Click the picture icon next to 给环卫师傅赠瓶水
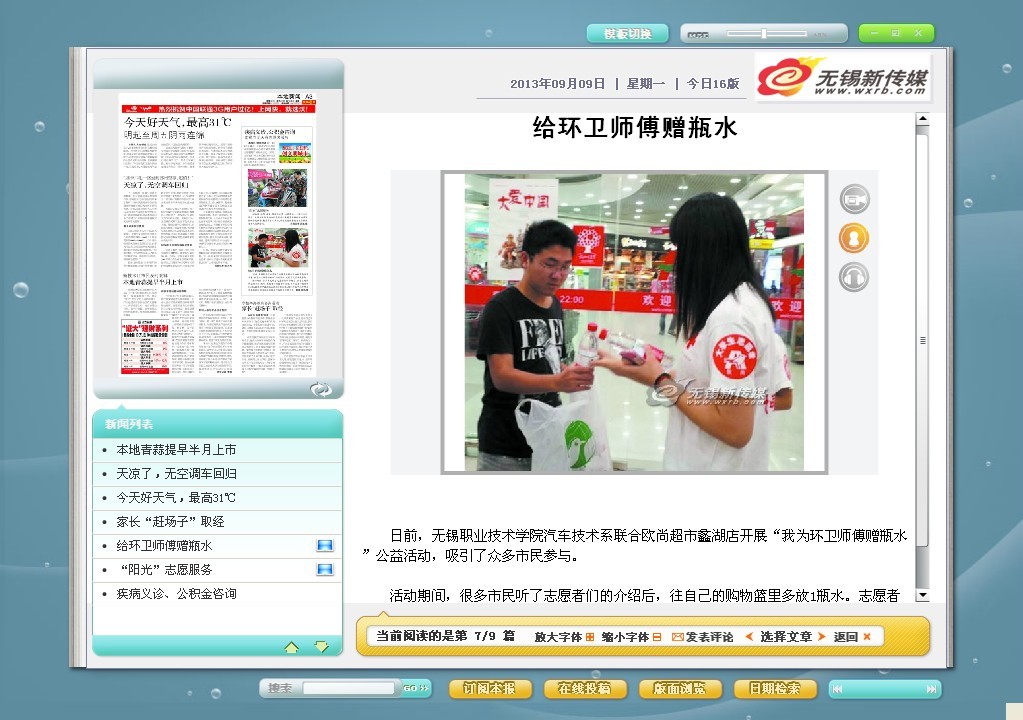 [x=324, y=546]
